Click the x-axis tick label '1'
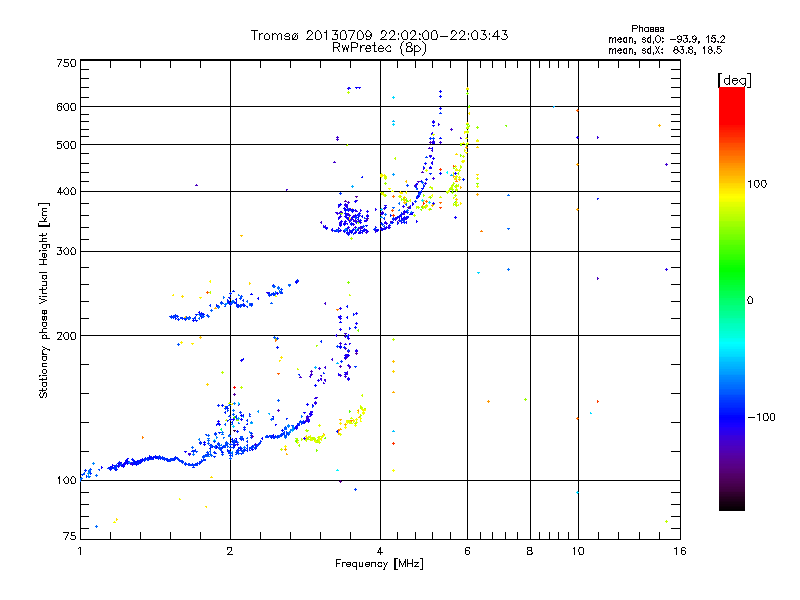 click(x=80, y=551)
